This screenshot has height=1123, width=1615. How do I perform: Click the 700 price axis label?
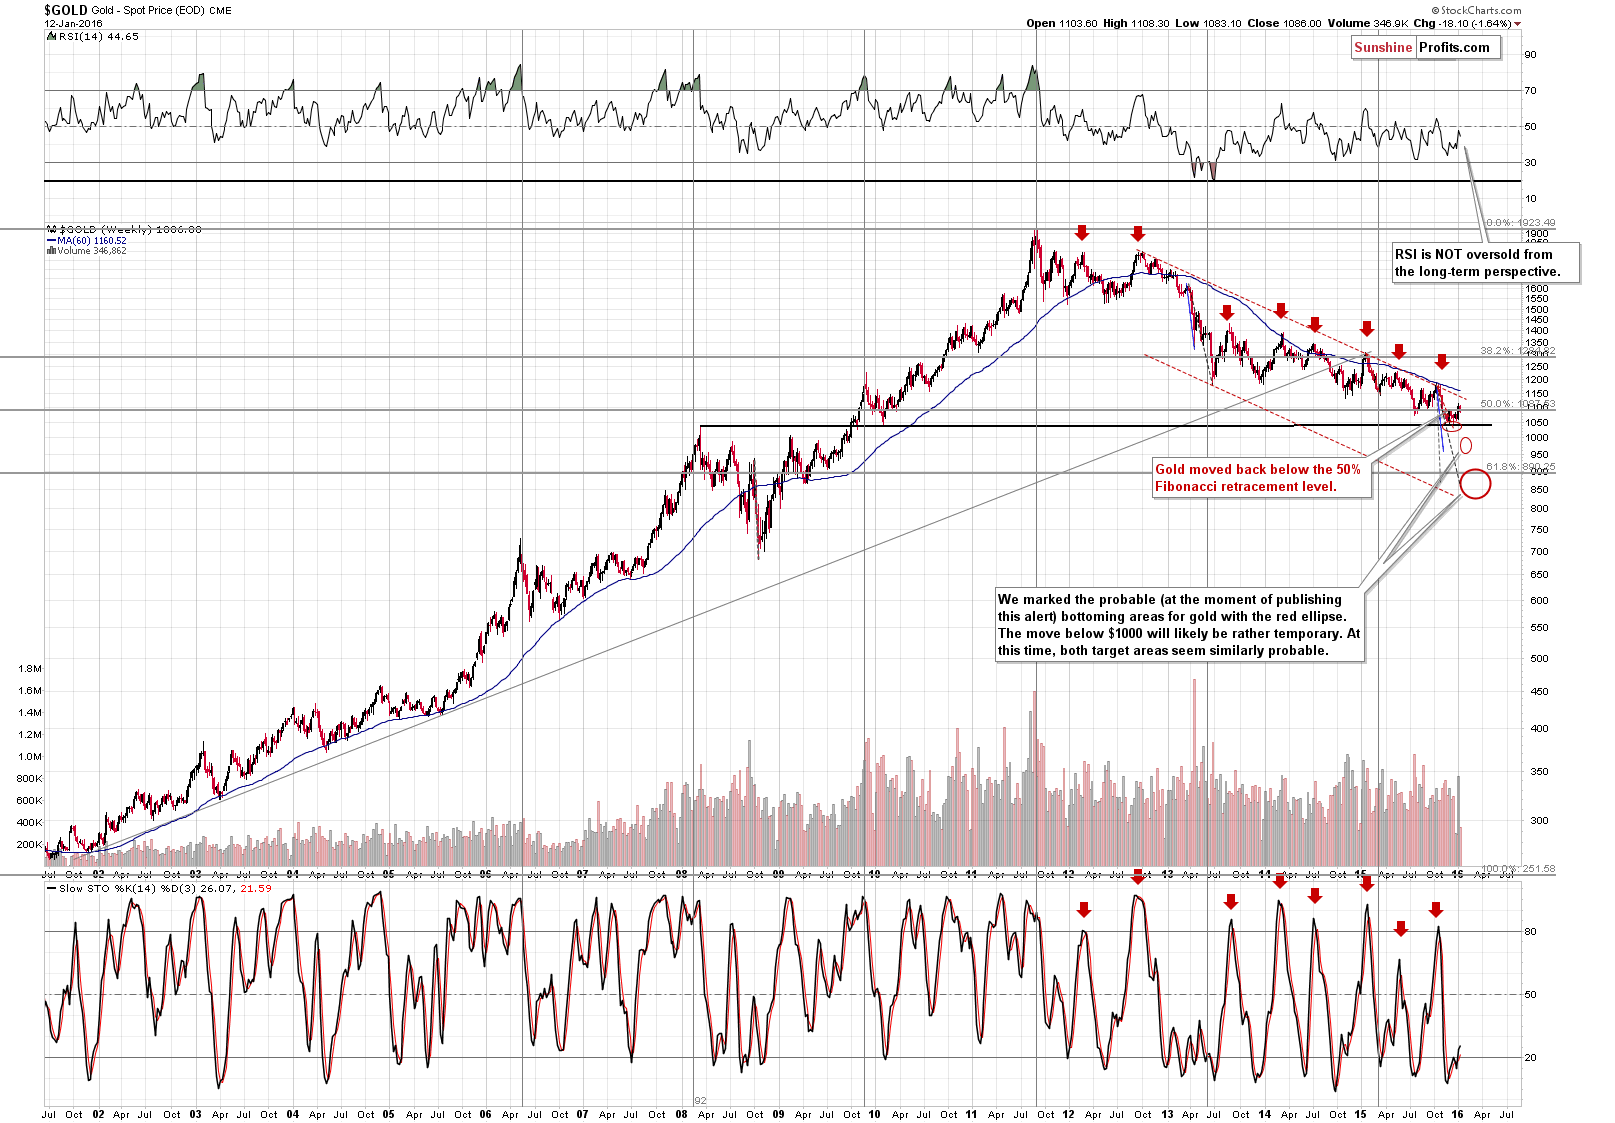[1538, 551]
